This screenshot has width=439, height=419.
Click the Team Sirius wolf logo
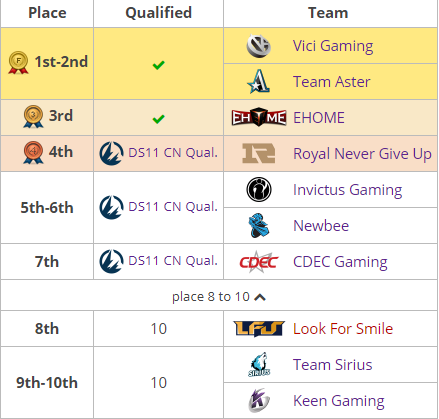[259, 364]
